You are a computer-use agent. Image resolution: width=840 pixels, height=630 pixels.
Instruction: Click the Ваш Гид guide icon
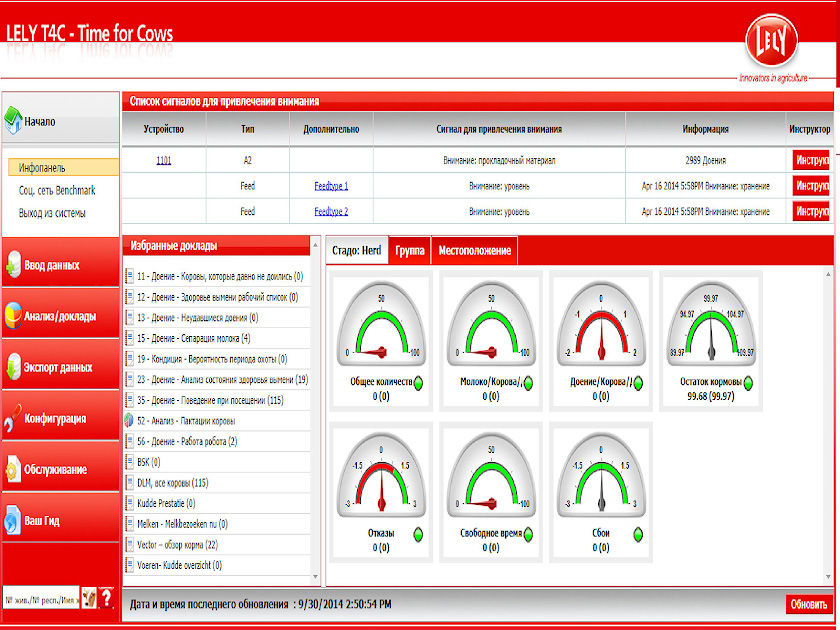pos(13,520)
